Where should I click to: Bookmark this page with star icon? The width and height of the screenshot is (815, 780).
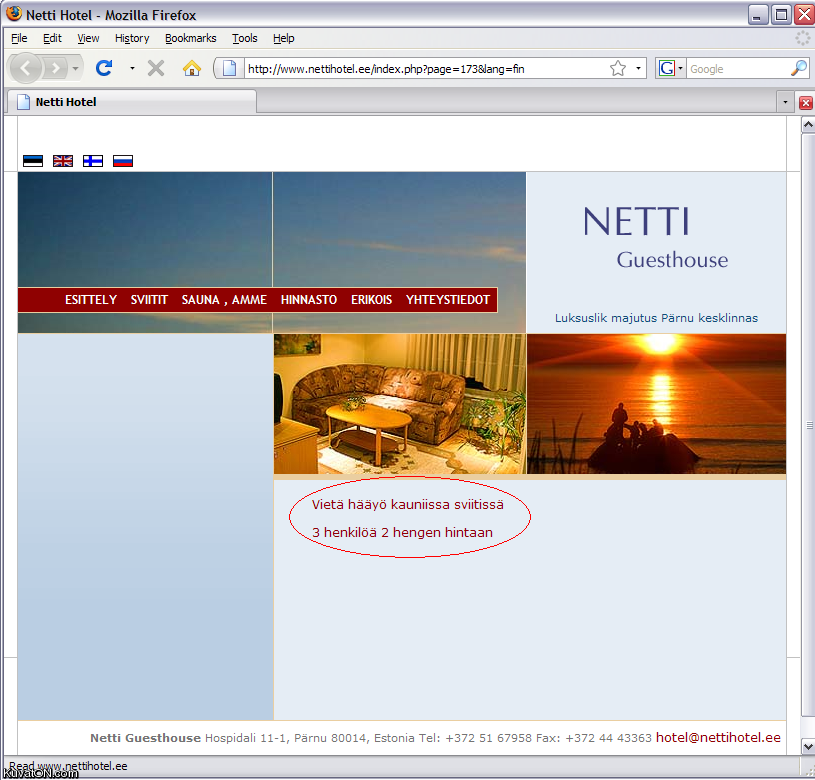618,68
